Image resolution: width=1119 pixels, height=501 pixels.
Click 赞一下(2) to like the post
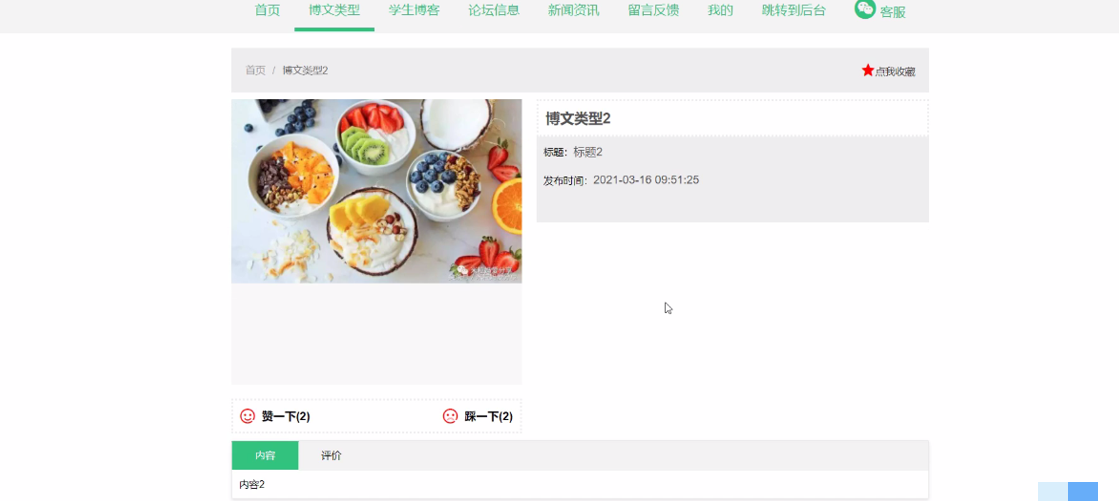pos(285,417)
